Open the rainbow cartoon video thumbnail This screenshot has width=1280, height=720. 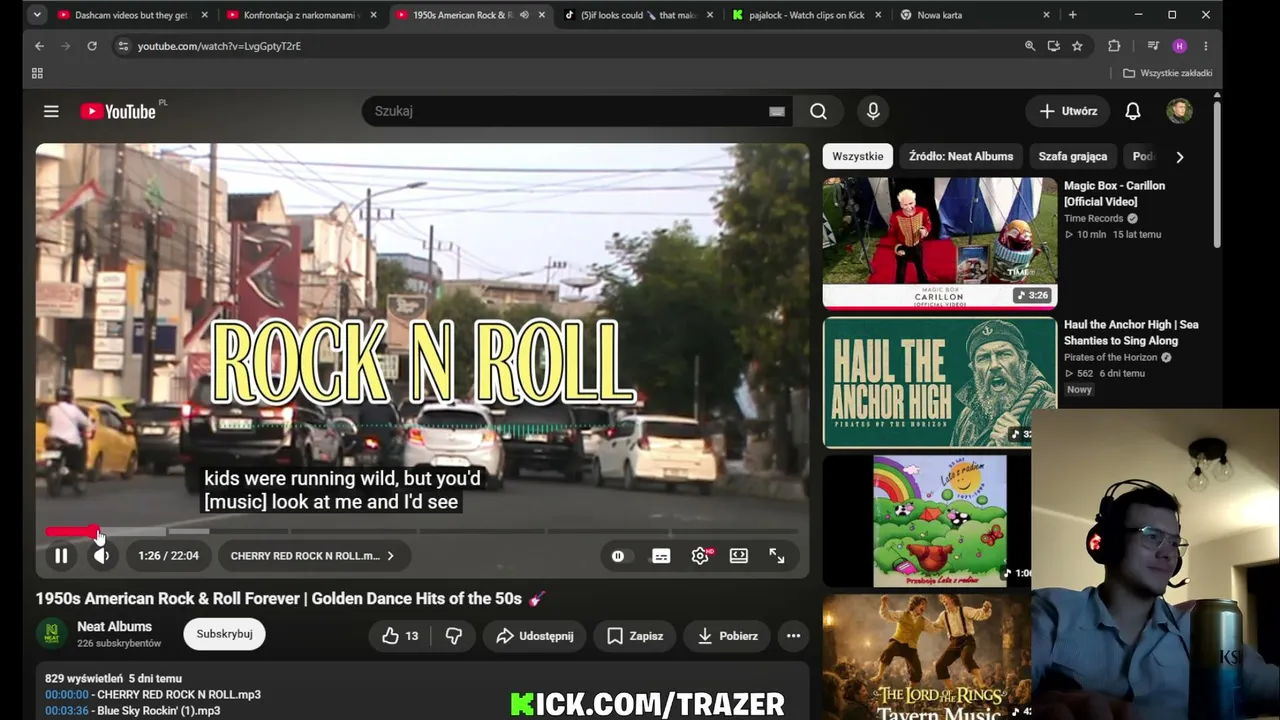(927, 521)
